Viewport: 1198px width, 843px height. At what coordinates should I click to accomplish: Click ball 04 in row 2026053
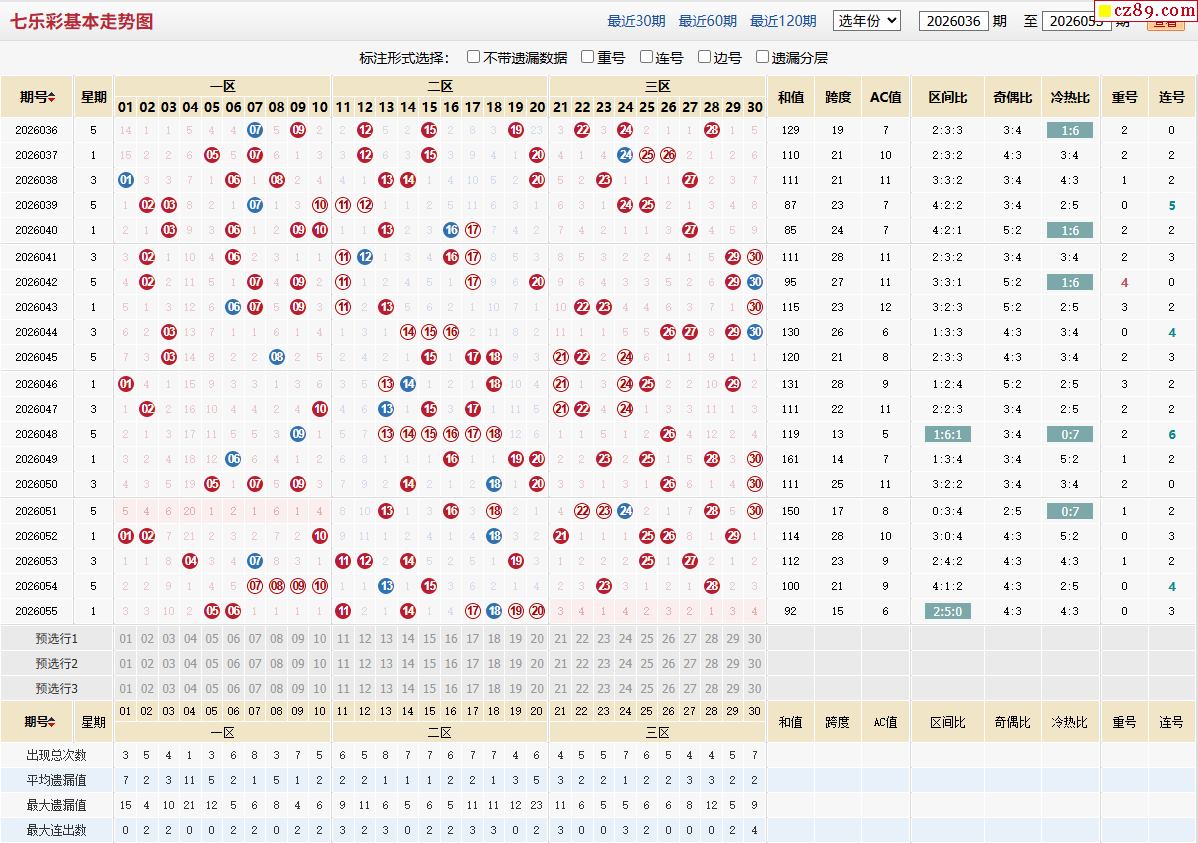pyautogui.click(x=190, y=561)
